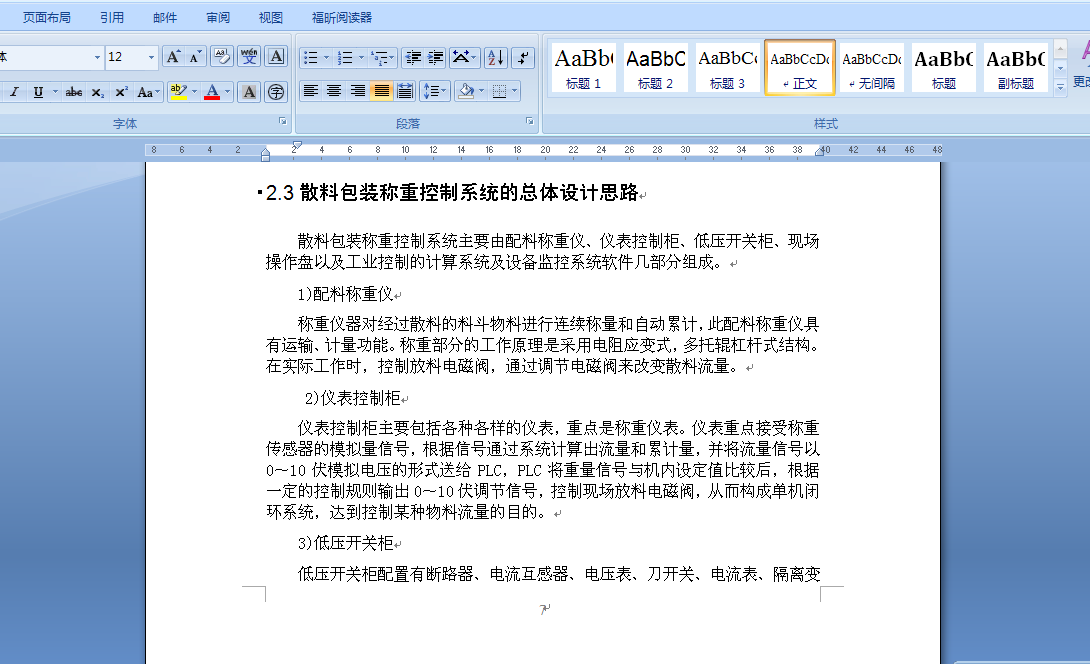The height and width of the screenshot is (664, 1090).
Task: Expand the styles gallery More arrow
Action: [x=1060, y=87]
